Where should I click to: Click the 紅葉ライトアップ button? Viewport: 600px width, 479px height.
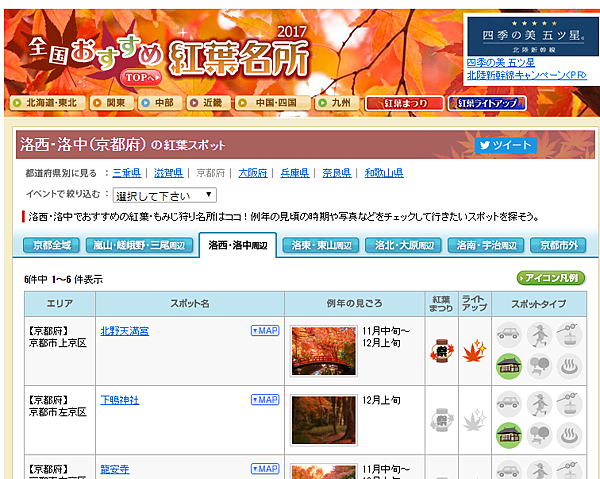pyautogui.click(x=487, y=103)
